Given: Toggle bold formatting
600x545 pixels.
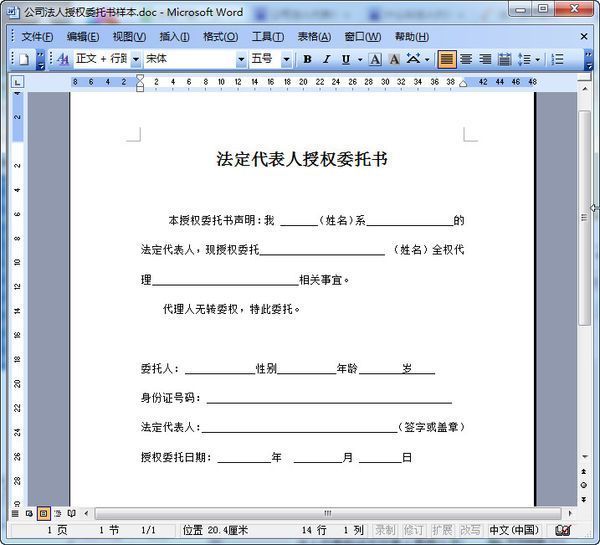Looking at the screenshot, I should 307,59.
